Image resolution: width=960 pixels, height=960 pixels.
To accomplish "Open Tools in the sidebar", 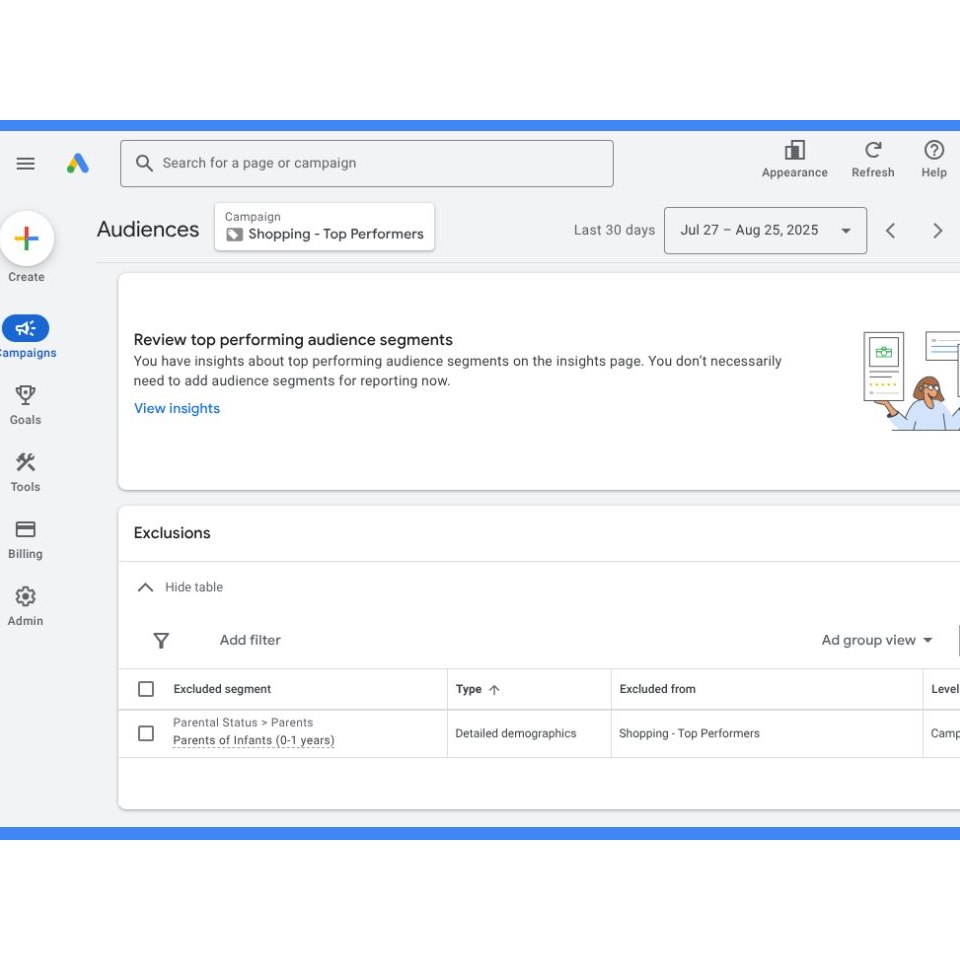I will [25, 473].
